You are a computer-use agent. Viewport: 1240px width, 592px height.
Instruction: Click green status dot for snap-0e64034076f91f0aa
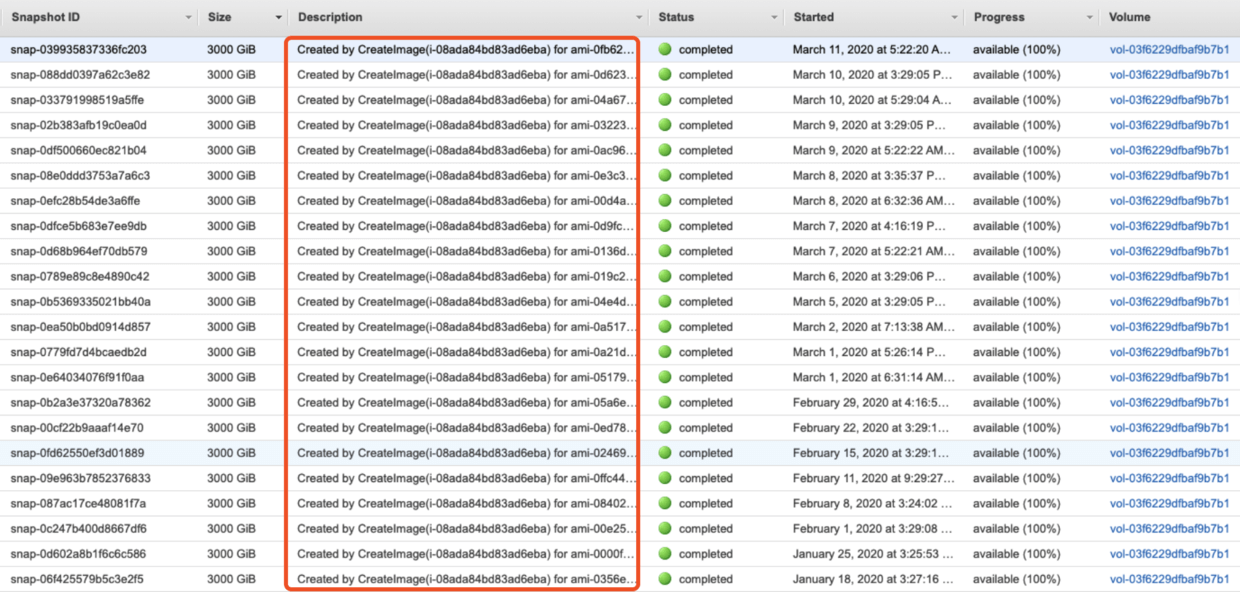click(665, 377)
